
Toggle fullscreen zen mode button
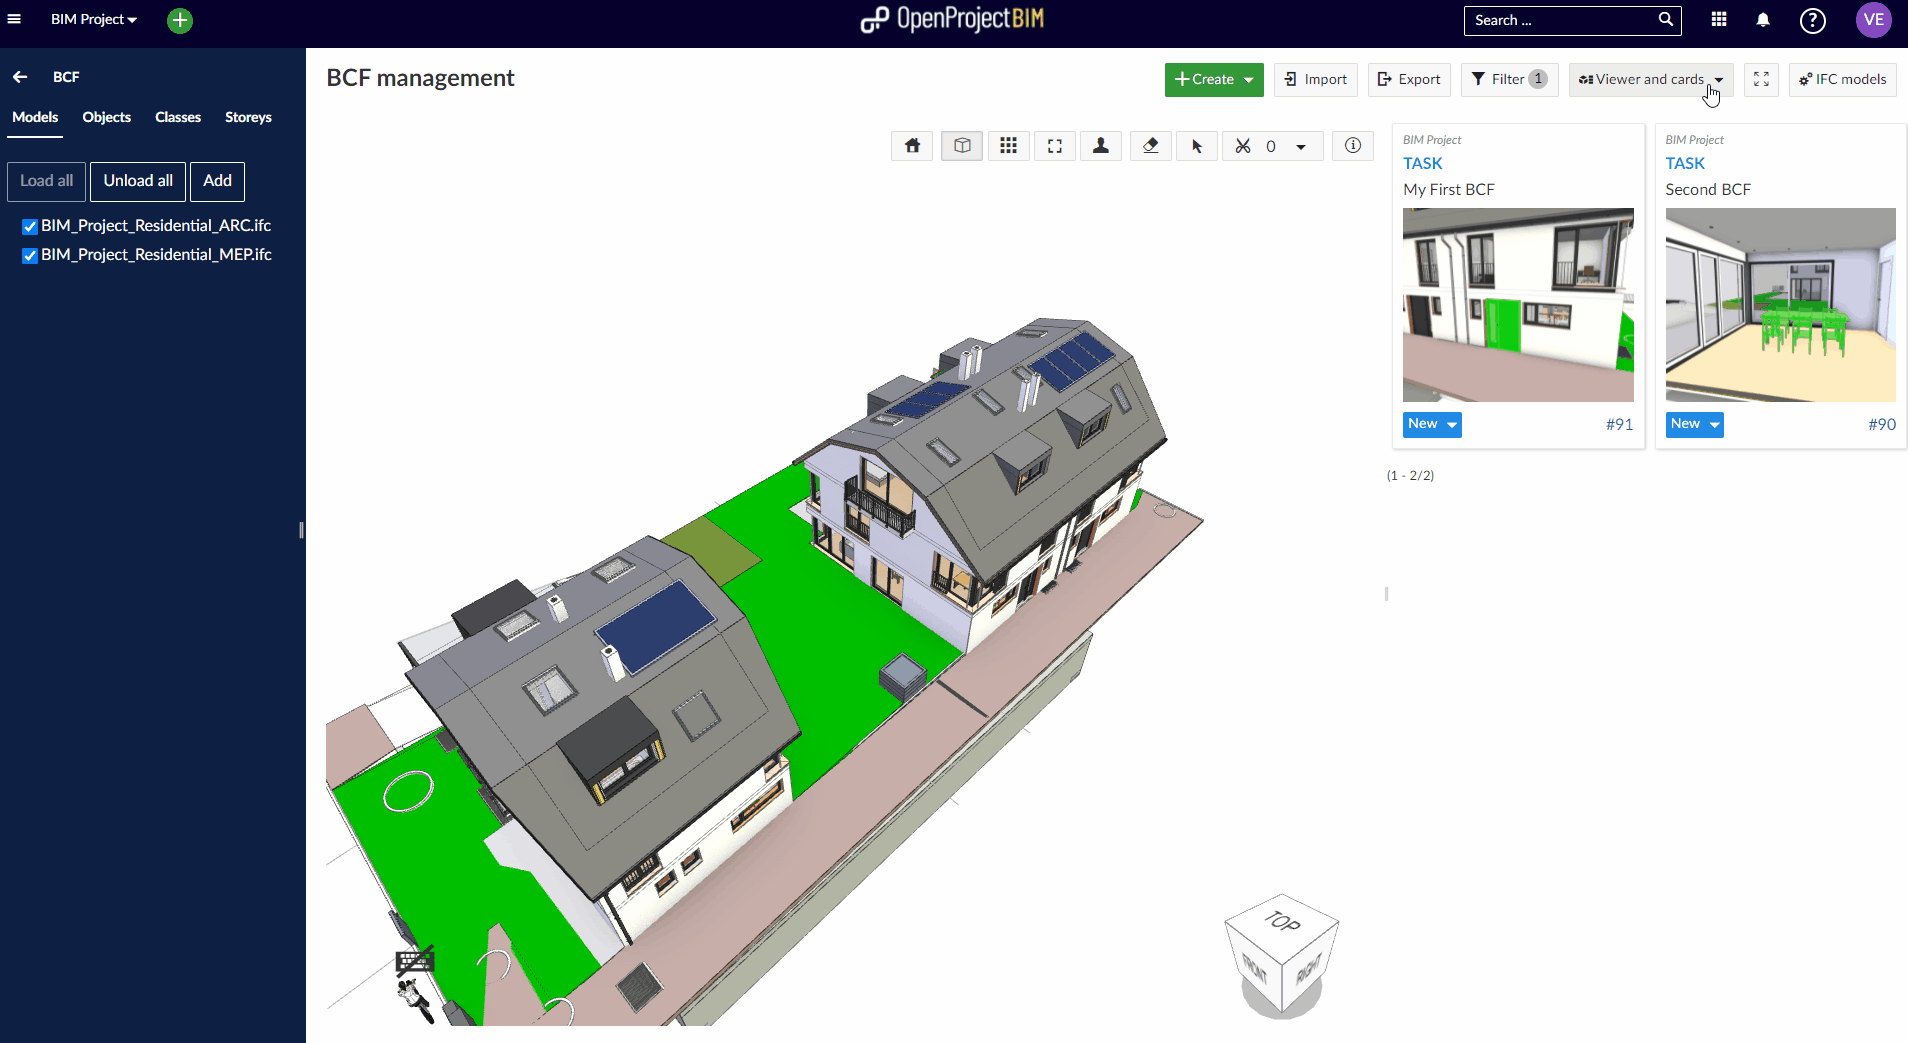coord(1761,79)
